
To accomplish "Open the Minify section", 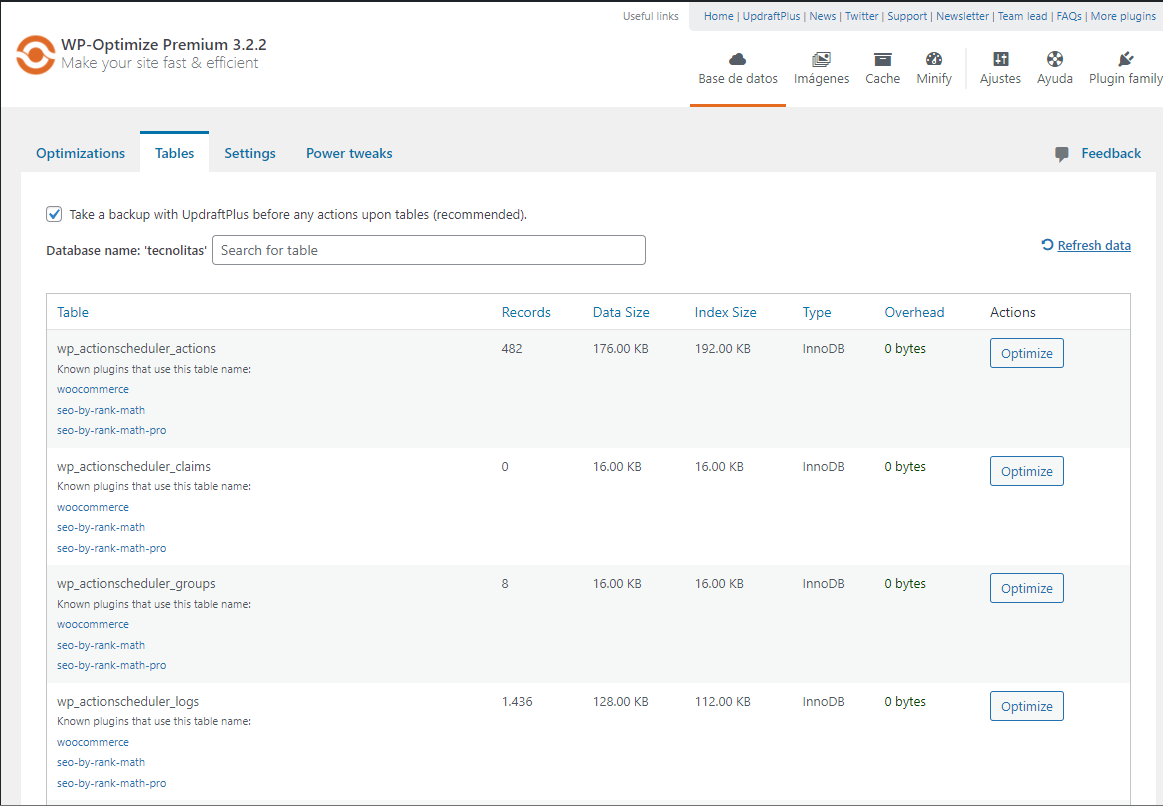I will point(933,67).
